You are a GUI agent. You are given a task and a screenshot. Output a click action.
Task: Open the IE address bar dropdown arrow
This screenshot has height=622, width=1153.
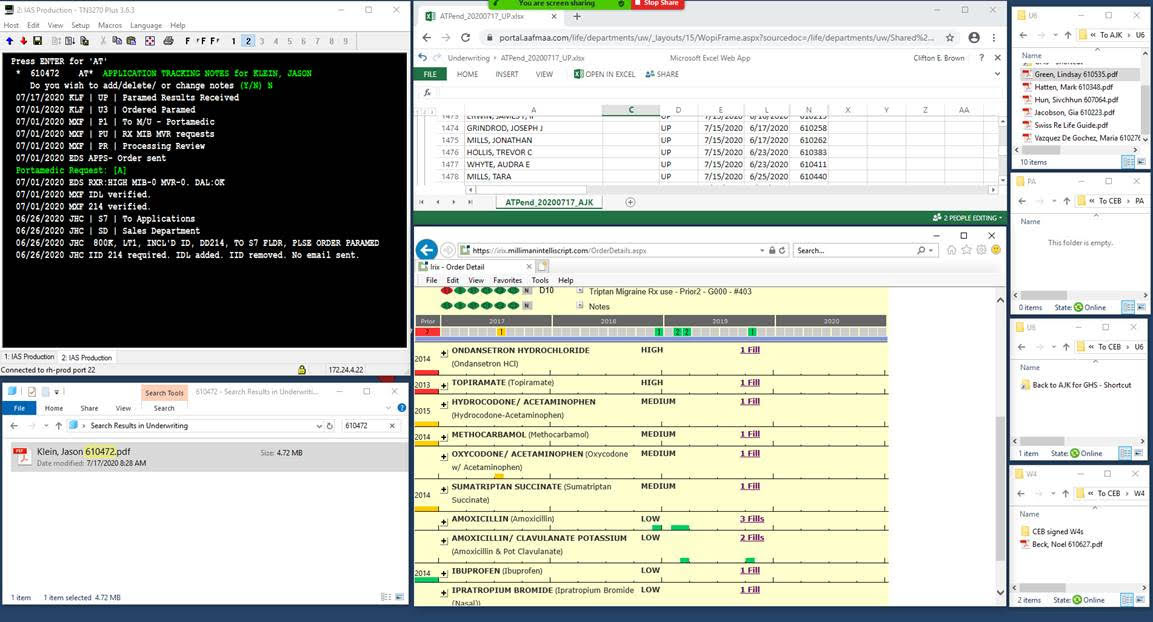(762, 251)
